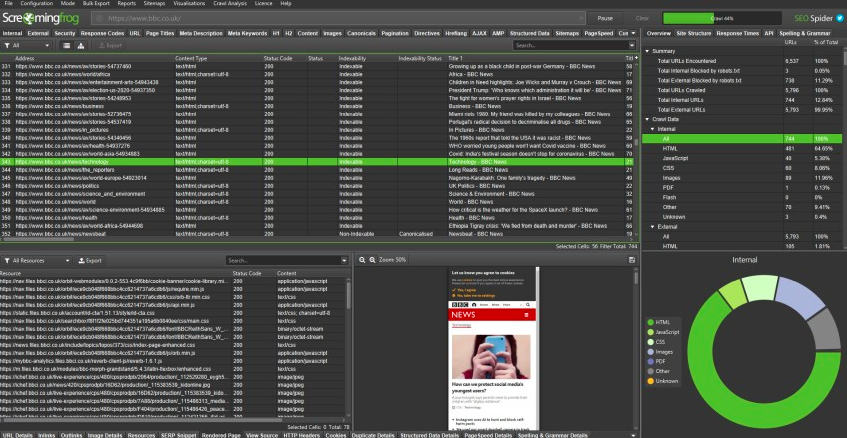The width and height of the screenshot is (847, 438).
Task: Click the Screaming Frog logo
Action: [40, 19]
